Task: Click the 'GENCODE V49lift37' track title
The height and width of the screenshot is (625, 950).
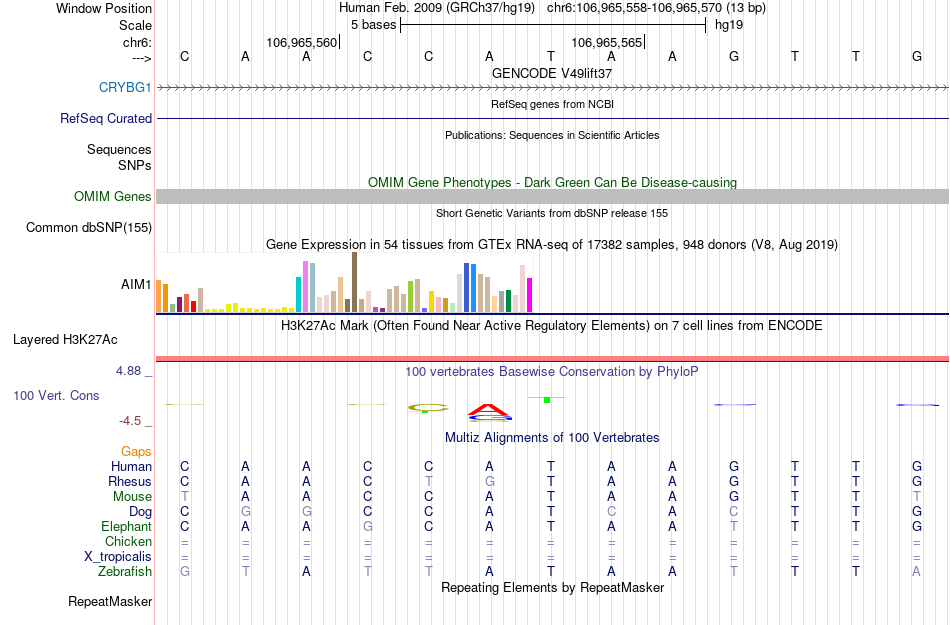Action: coord(552,73)
